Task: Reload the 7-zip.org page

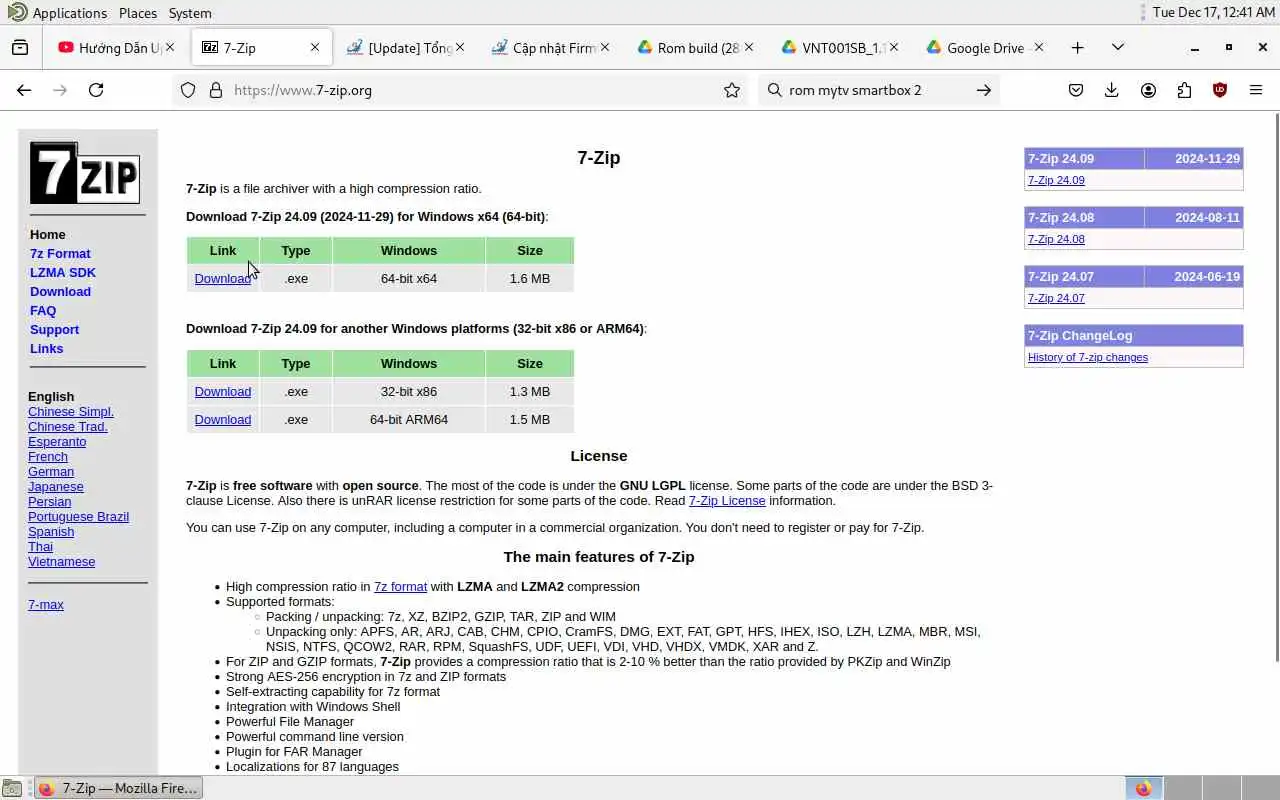Action: tap(96, 90)
